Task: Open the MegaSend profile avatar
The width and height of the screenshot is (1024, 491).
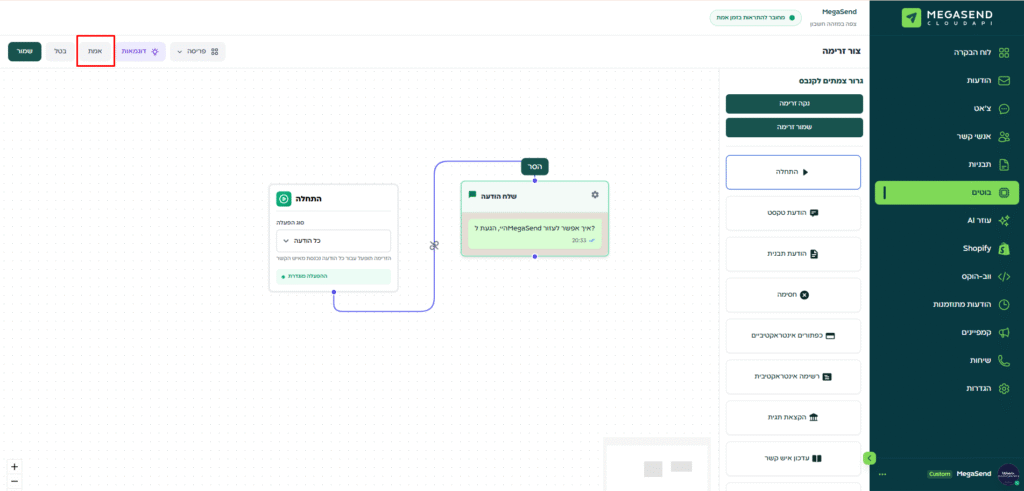Action: (x=1007, y=473)
